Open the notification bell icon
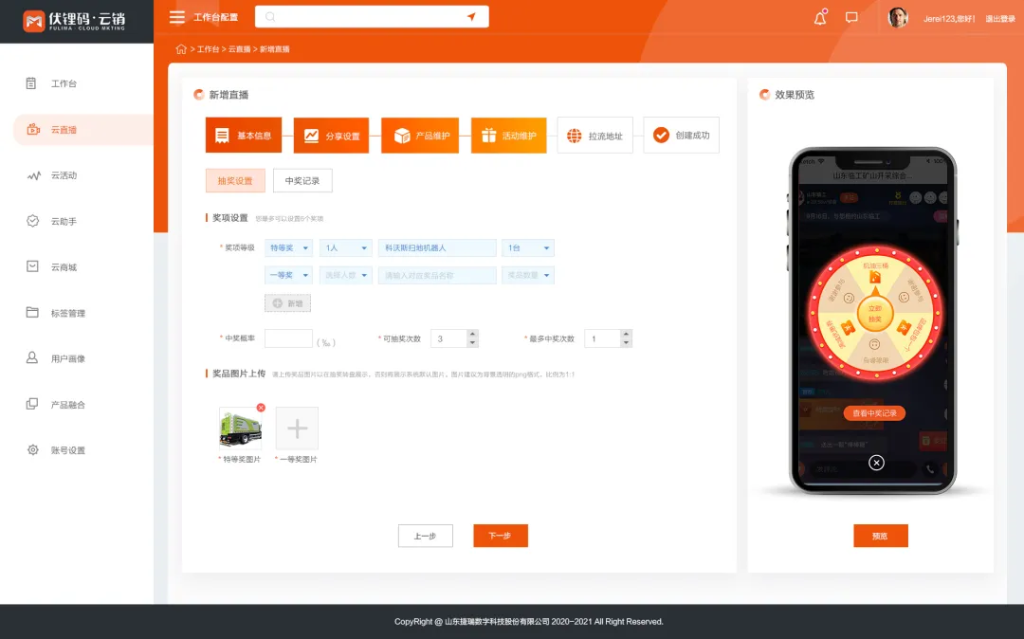Screen dimensions: 1024x639 click(820, 18)
